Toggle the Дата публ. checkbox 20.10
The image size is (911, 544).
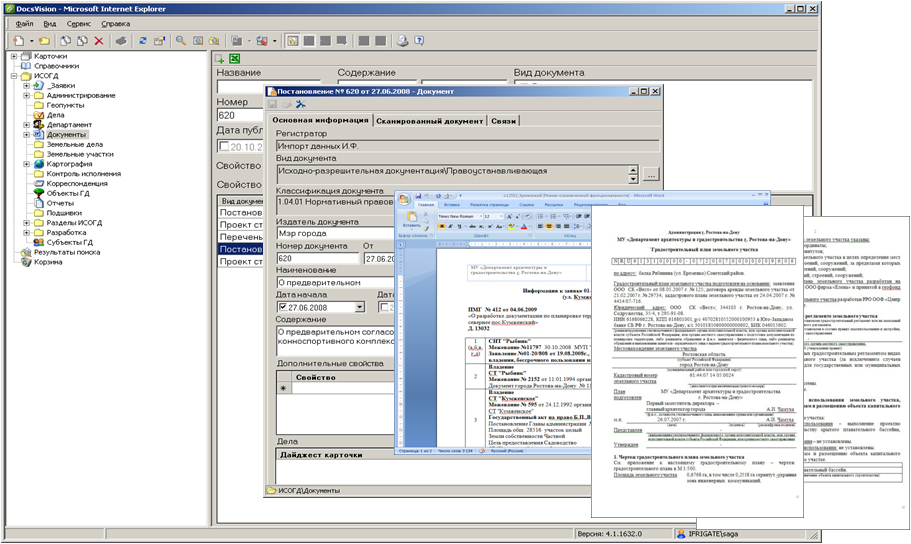pyautogui.click(x=224, y=146)
